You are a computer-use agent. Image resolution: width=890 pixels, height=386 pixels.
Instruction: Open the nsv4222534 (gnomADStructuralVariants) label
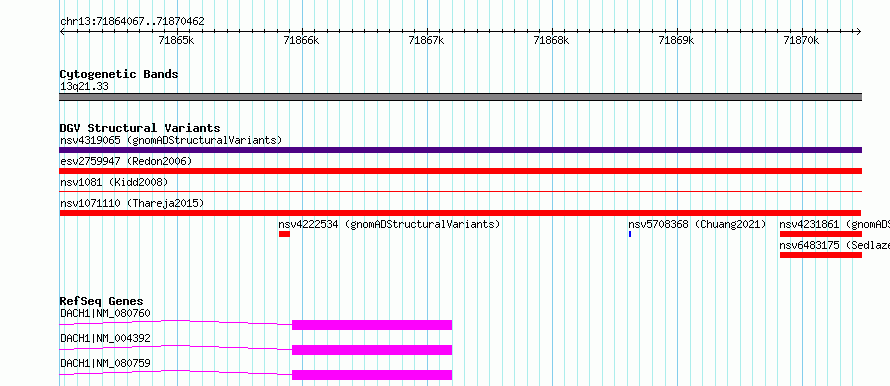tap(389, 224)
